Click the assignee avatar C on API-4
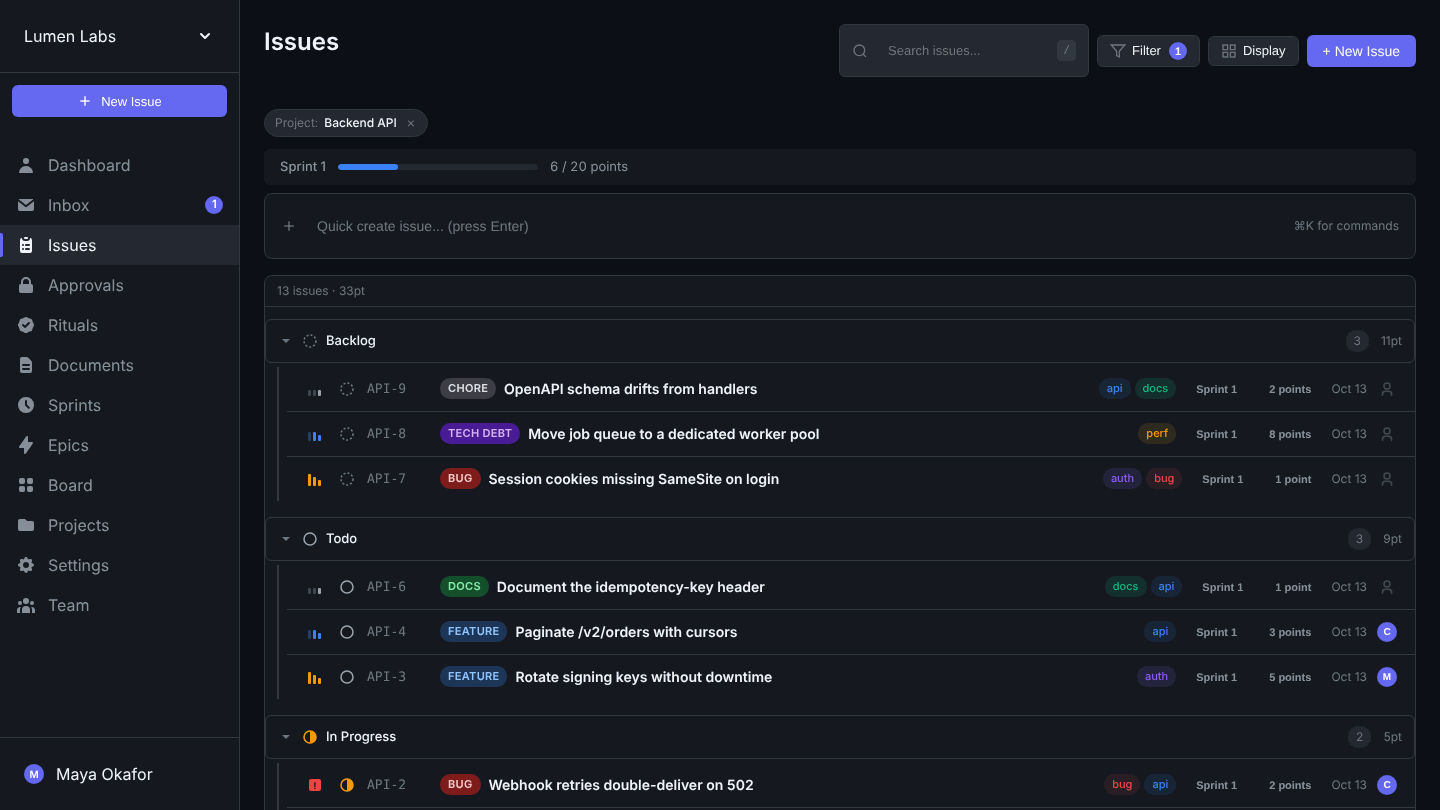Image resolution: width=1440 pixels, height=810 pixels. (x=1387, y=632)
